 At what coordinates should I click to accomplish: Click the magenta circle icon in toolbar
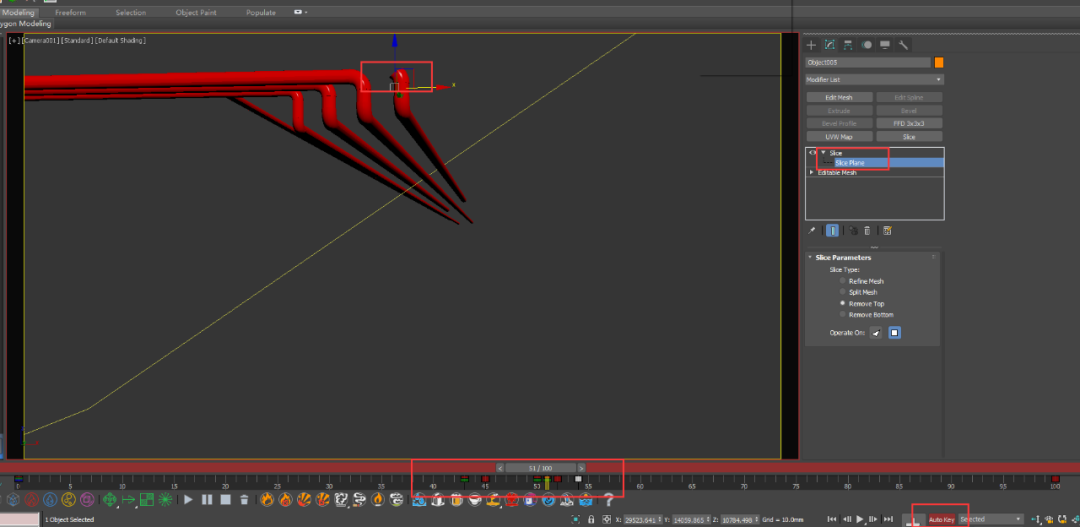87,499
